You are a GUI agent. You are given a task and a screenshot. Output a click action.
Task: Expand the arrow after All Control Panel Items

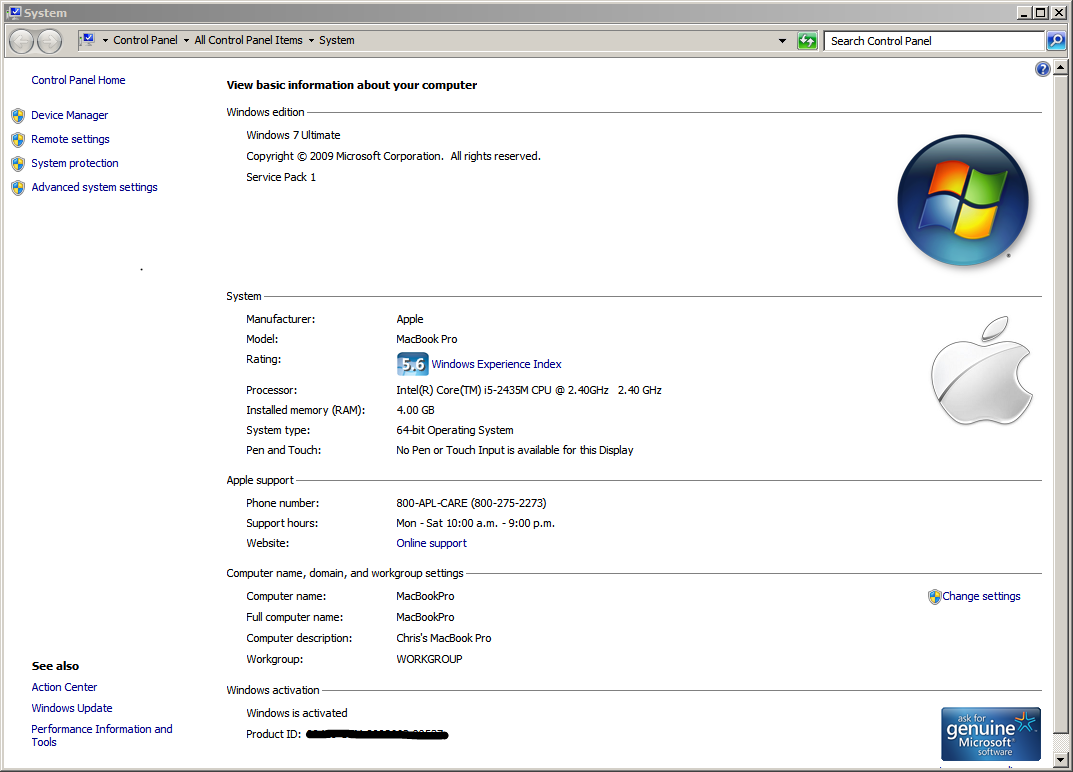[311, 40]
